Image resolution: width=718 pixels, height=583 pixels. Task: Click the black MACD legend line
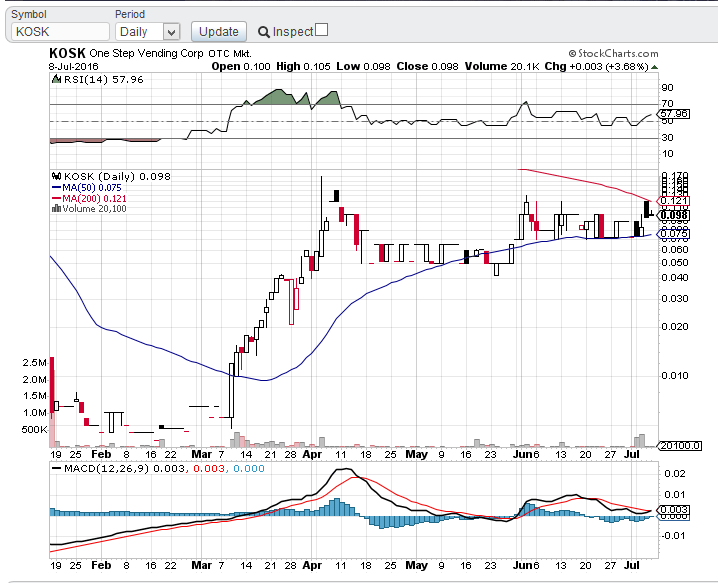click(x=57, y=469)
